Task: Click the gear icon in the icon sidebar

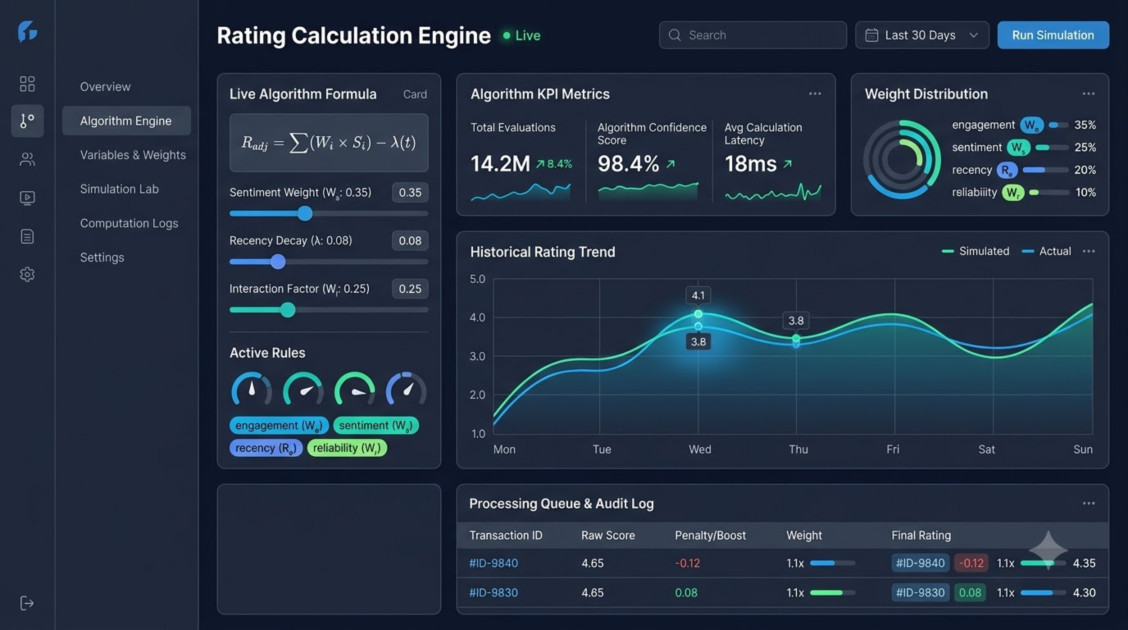Action: (x=27, y=274)
